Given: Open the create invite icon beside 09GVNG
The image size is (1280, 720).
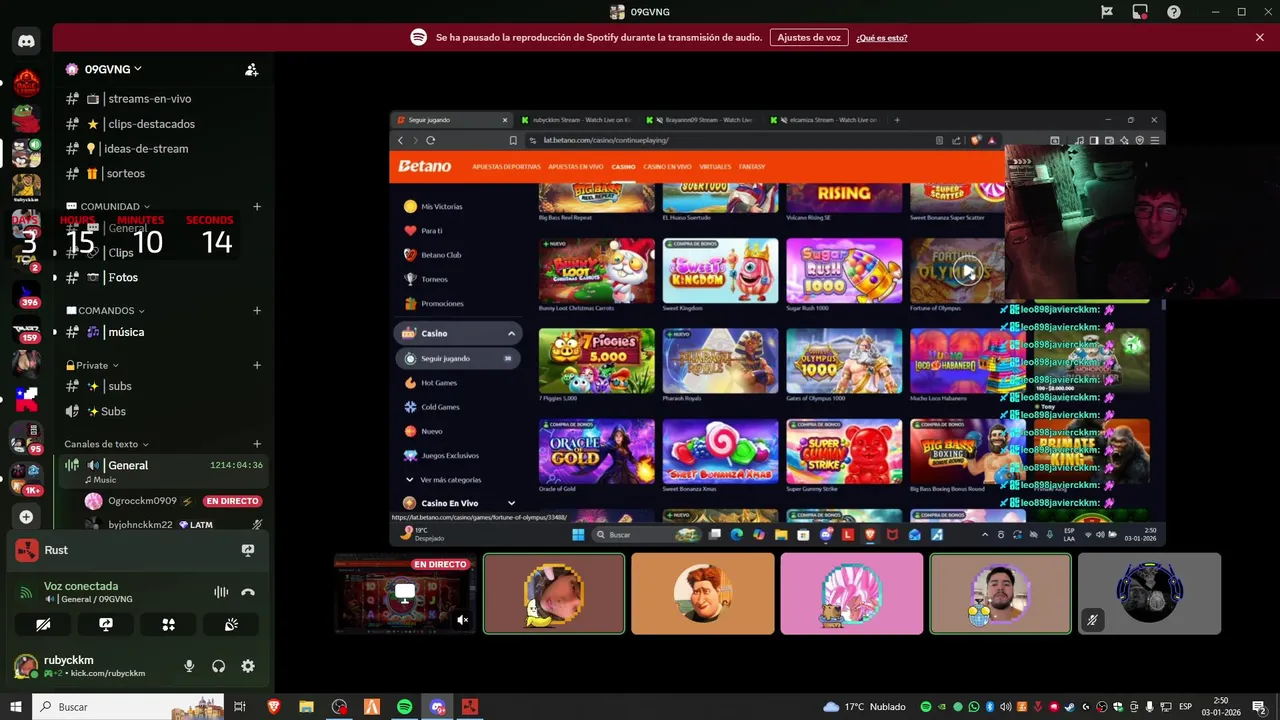Looking at the screenshot, I should (252, 70).
